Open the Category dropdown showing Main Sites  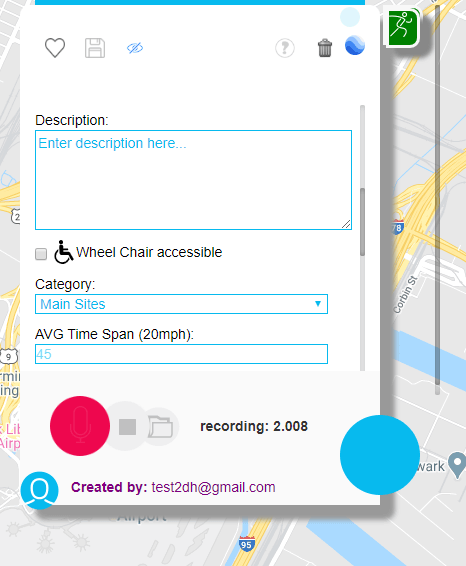click(182, 304)
